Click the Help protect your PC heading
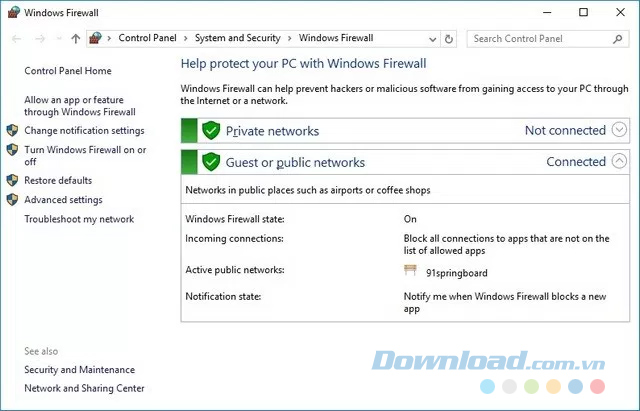 (304, 64)
